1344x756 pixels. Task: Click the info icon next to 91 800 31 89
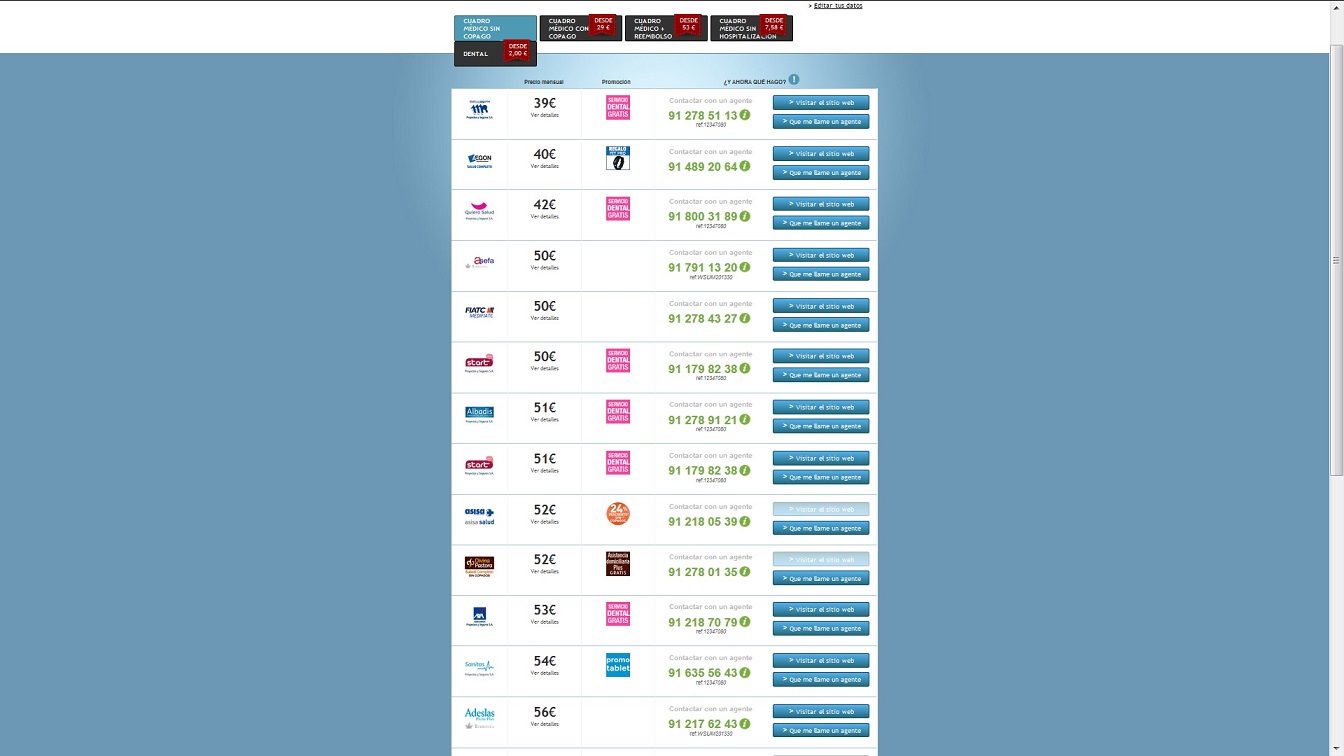tap(745, 216)
